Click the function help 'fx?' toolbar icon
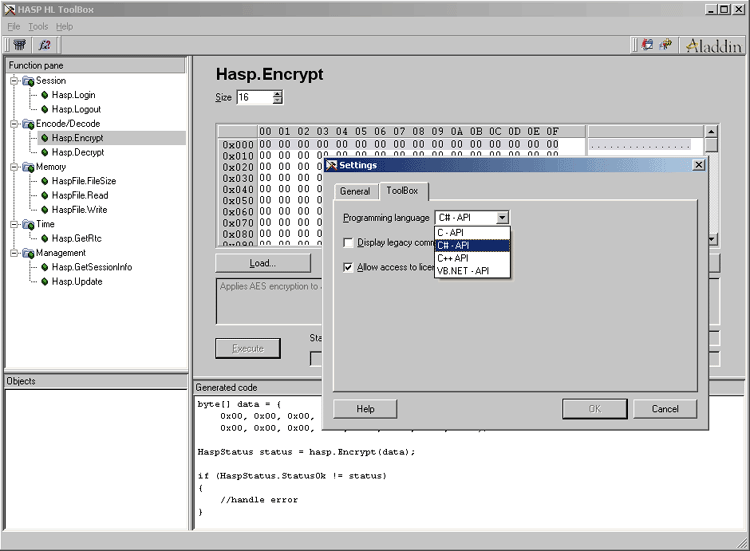The height and width of the screenshot is (551, 750). (44, 45)
